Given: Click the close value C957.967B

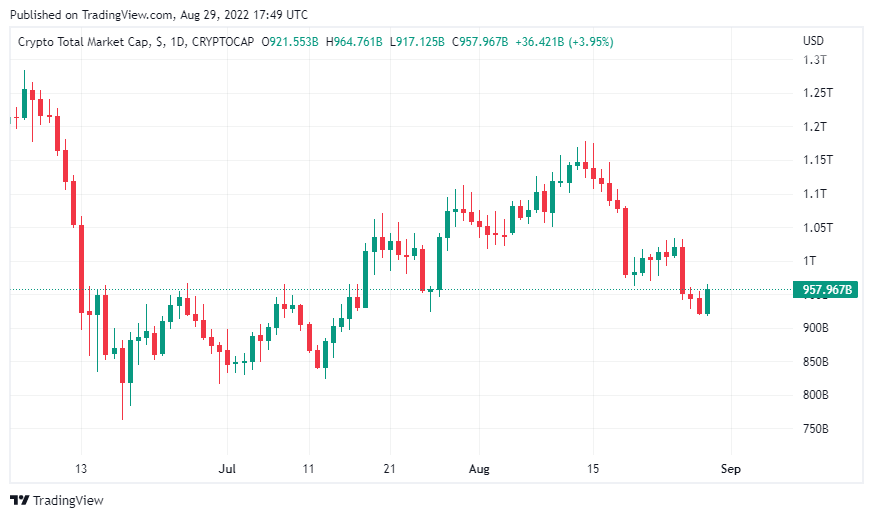Looking at the screenshot, I should tap(481, 41).
